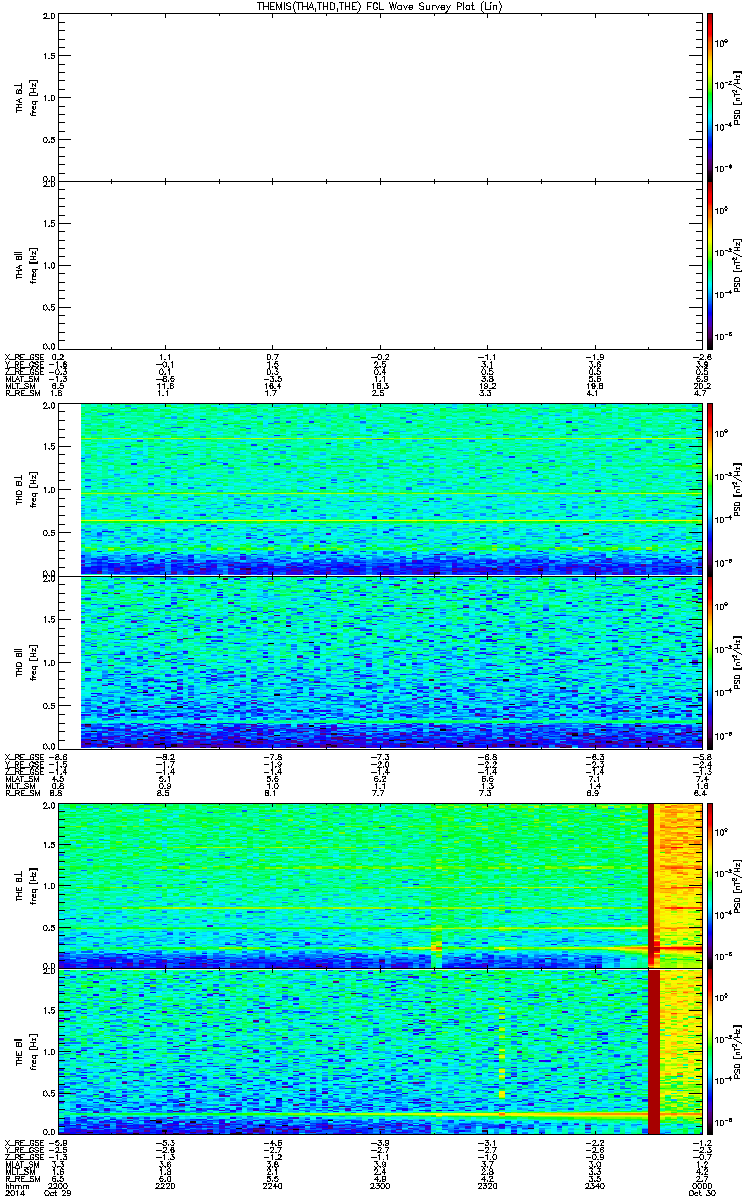
Task: Click the yellow 1.6 Hz line in THD BL panel
Action: coord(391,439)
